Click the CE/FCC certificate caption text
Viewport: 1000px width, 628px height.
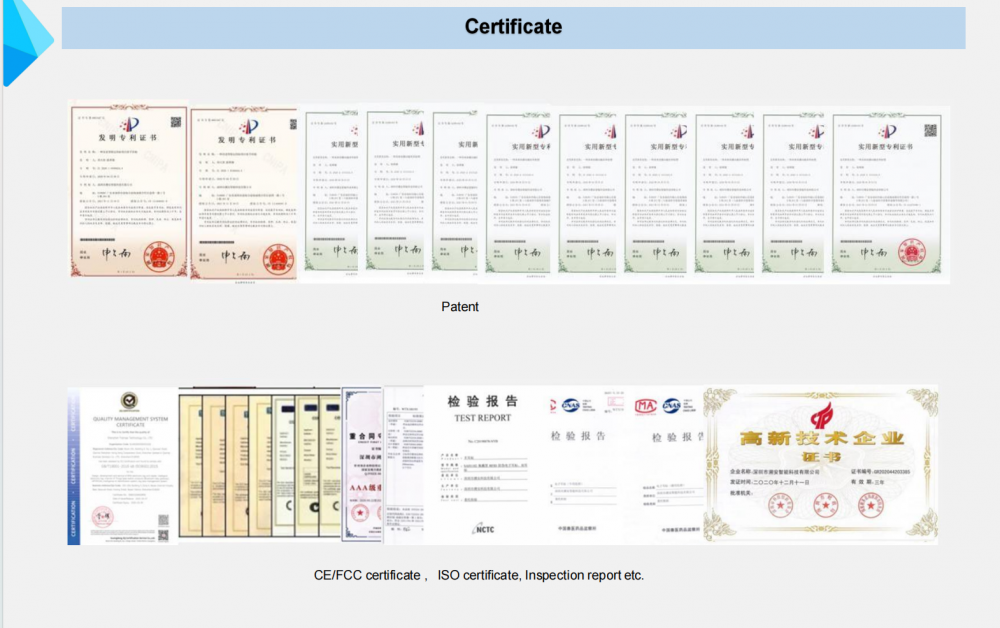pyautogui.click(x=479, y=575)
